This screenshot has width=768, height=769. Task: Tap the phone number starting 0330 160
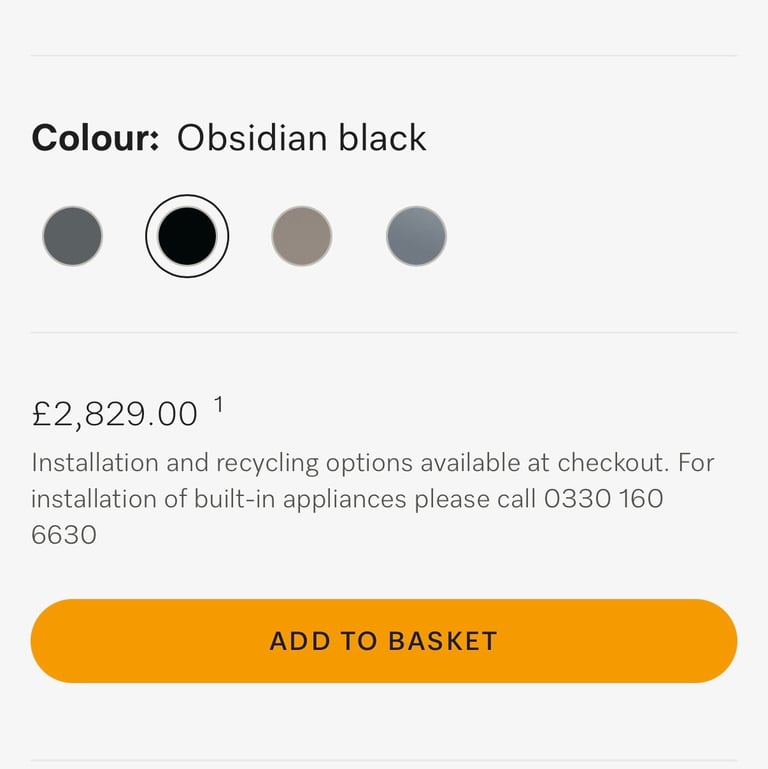coord(603,499)
